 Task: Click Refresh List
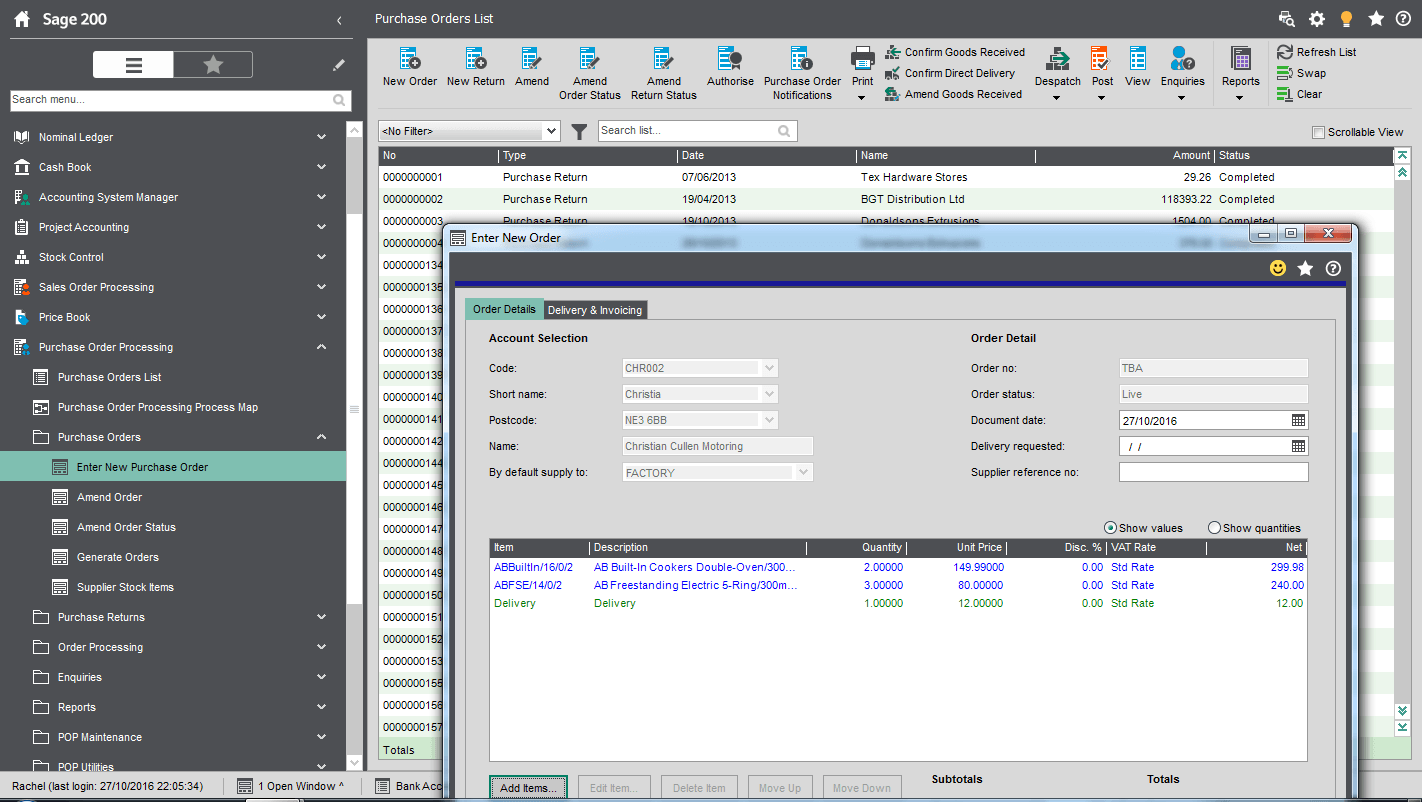pos(1316,52)
